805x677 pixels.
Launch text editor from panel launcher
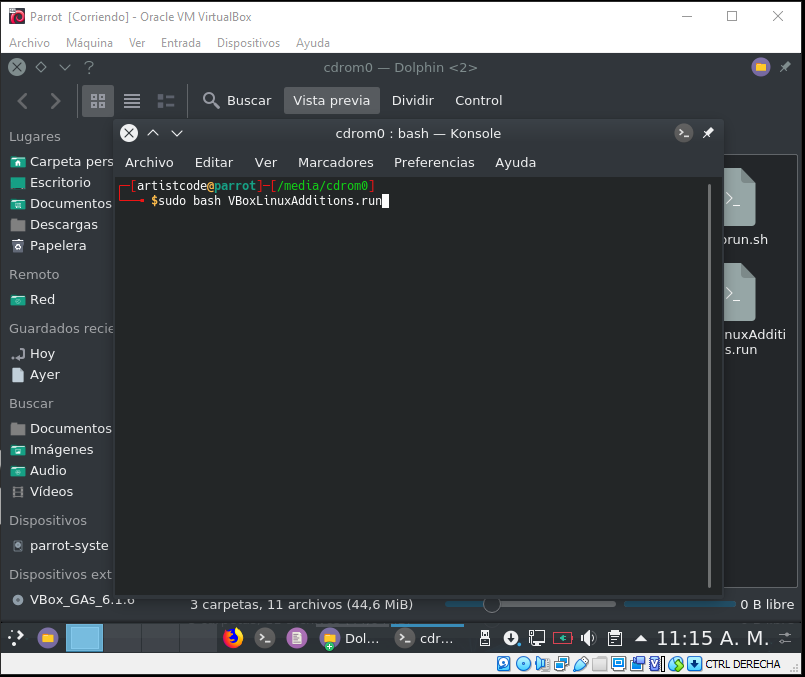297,638
